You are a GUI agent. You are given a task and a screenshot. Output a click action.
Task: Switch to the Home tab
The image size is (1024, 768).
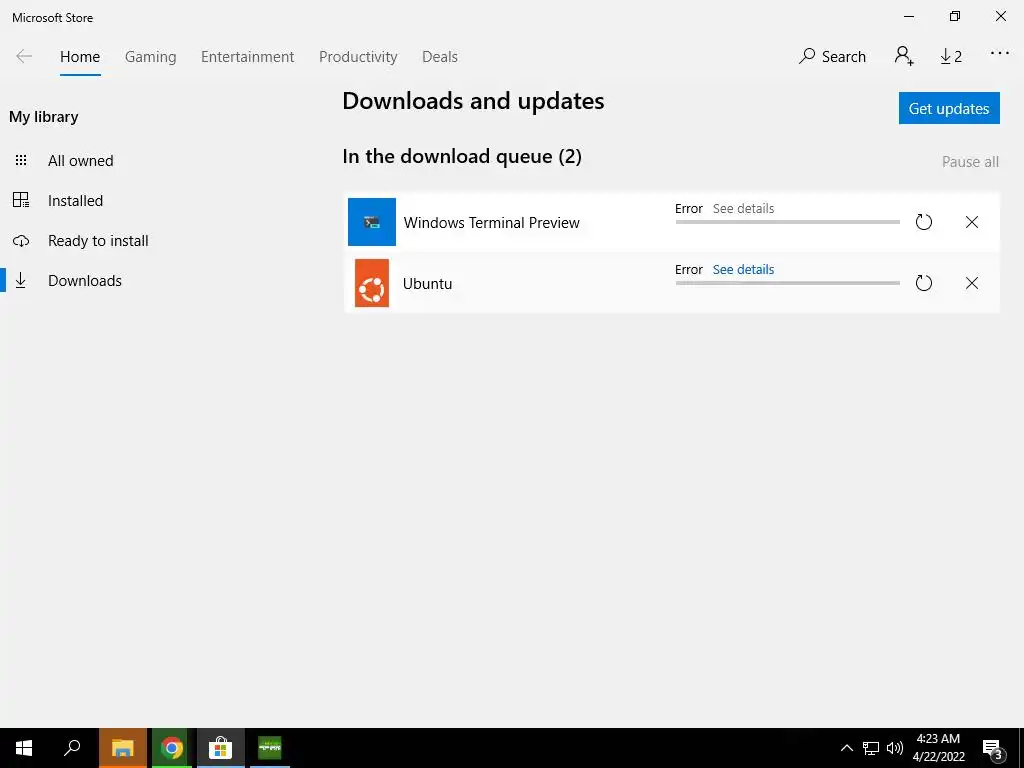(x=80, y=57)
